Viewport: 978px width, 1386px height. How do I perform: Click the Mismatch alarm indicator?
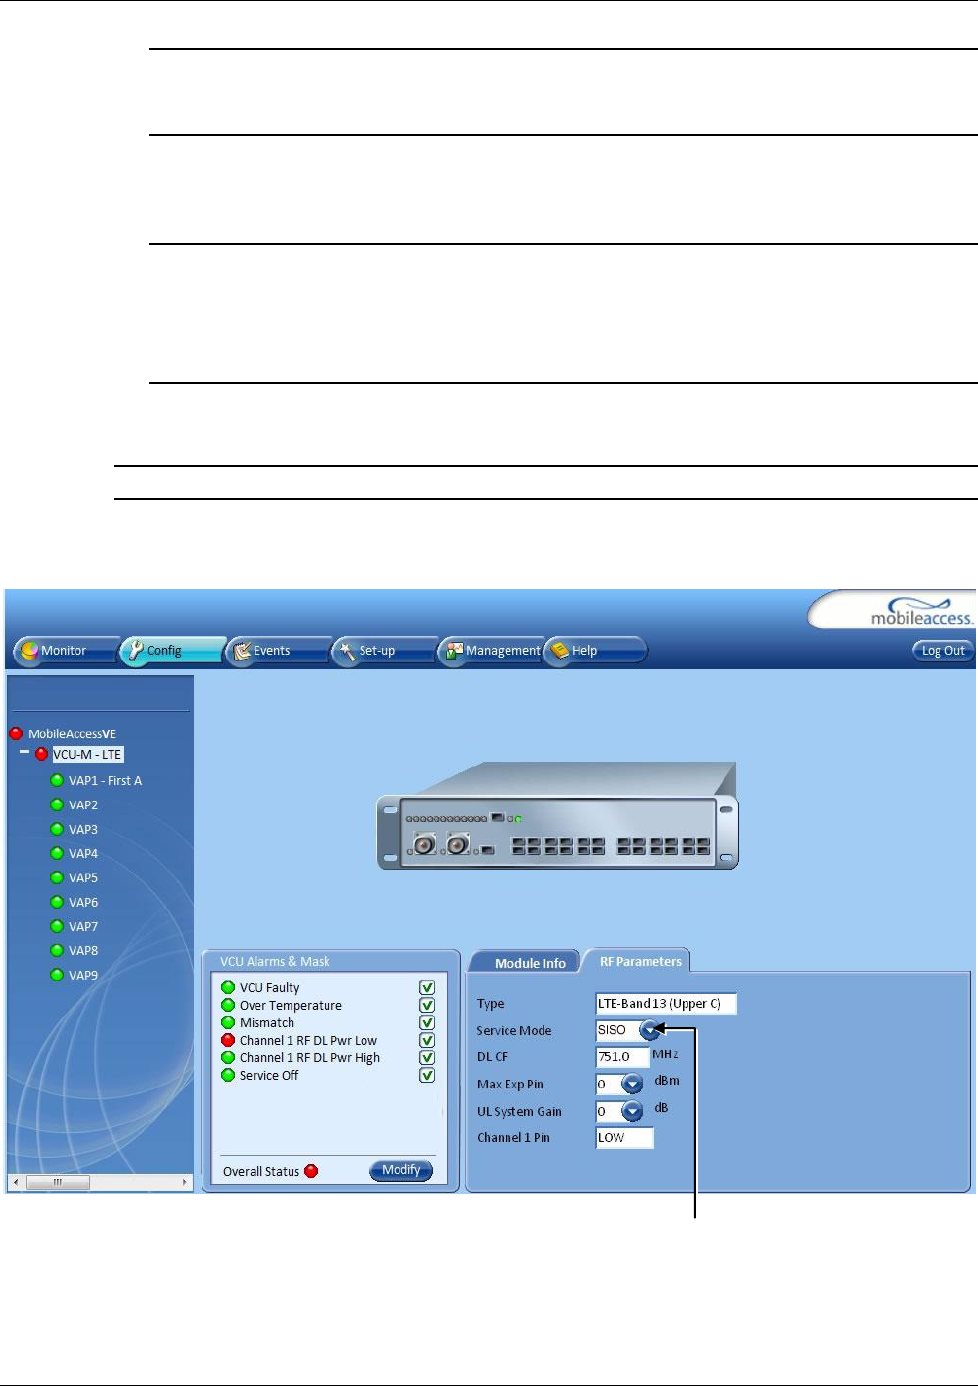pos(228,1023)
